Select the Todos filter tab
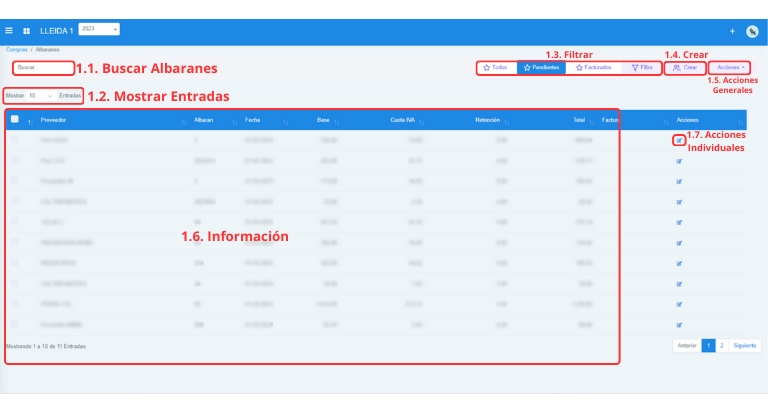The height and width of the screenshot is (413, 768). [x=496, y=68]
